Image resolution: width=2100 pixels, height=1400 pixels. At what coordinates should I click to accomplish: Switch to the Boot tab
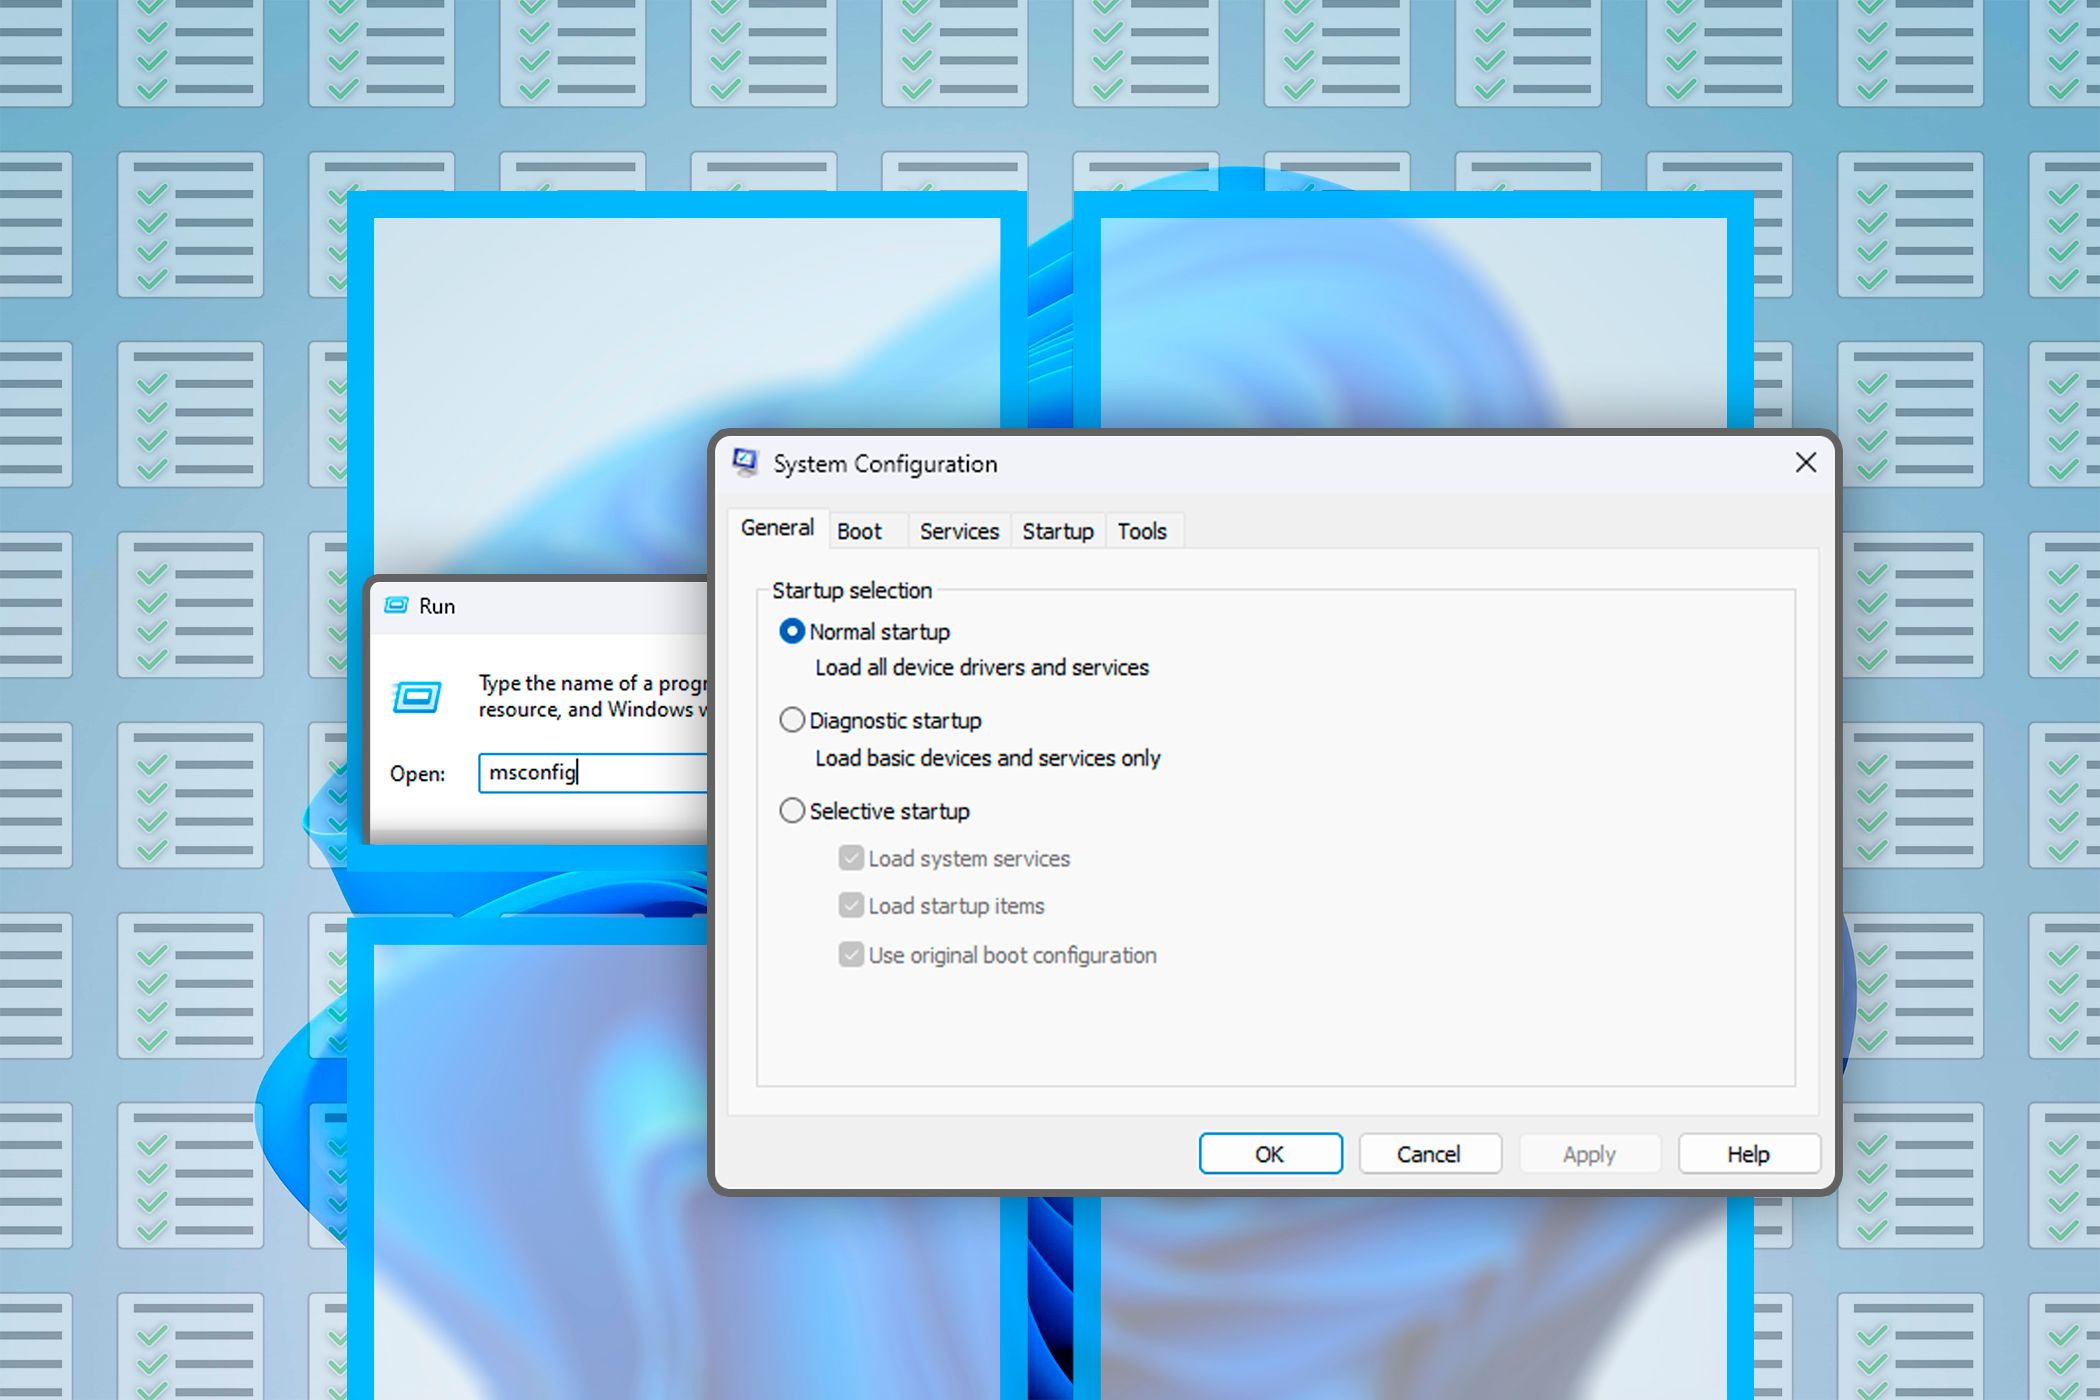(x=859, y=531)
